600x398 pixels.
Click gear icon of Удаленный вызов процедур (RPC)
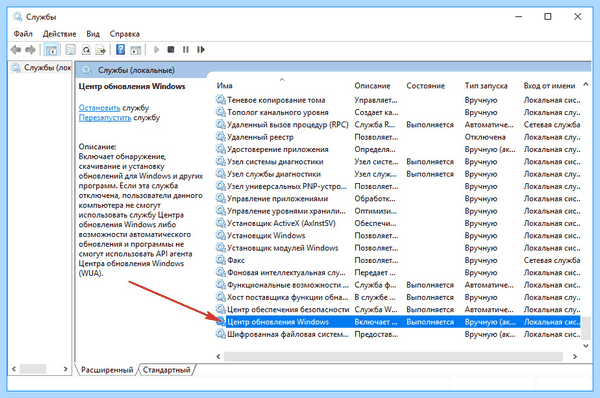220,124
